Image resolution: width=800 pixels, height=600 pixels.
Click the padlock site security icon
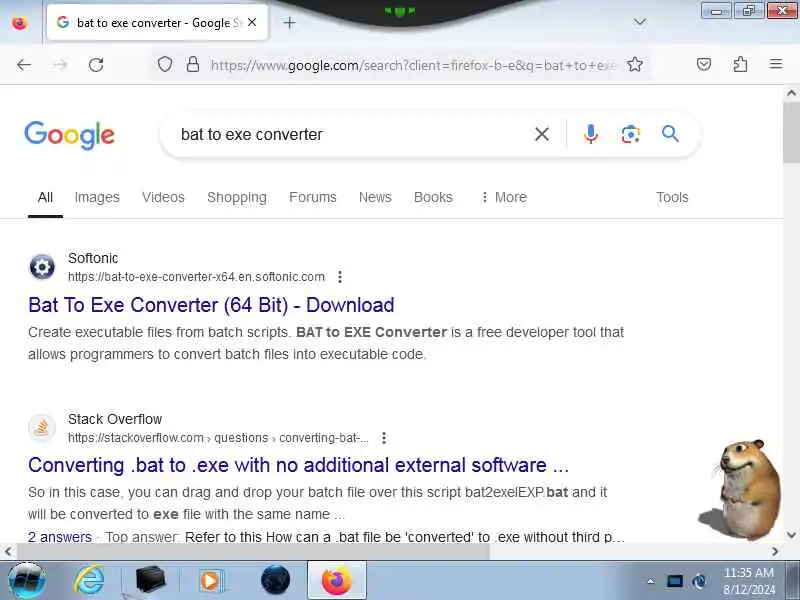tap(193, 64)
